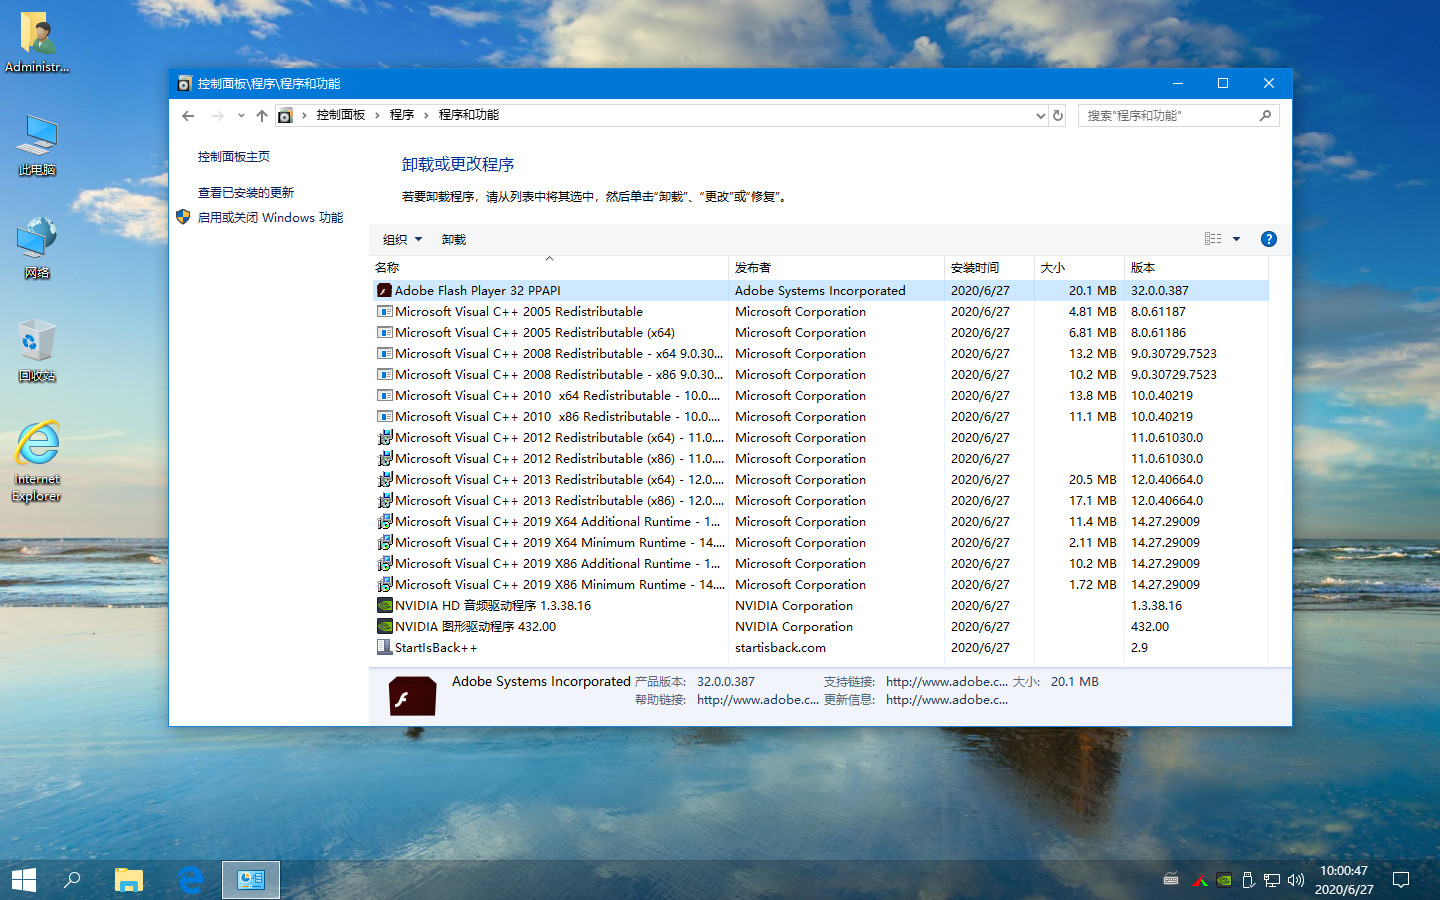Open 控制面板主页 link

[233, 156]
